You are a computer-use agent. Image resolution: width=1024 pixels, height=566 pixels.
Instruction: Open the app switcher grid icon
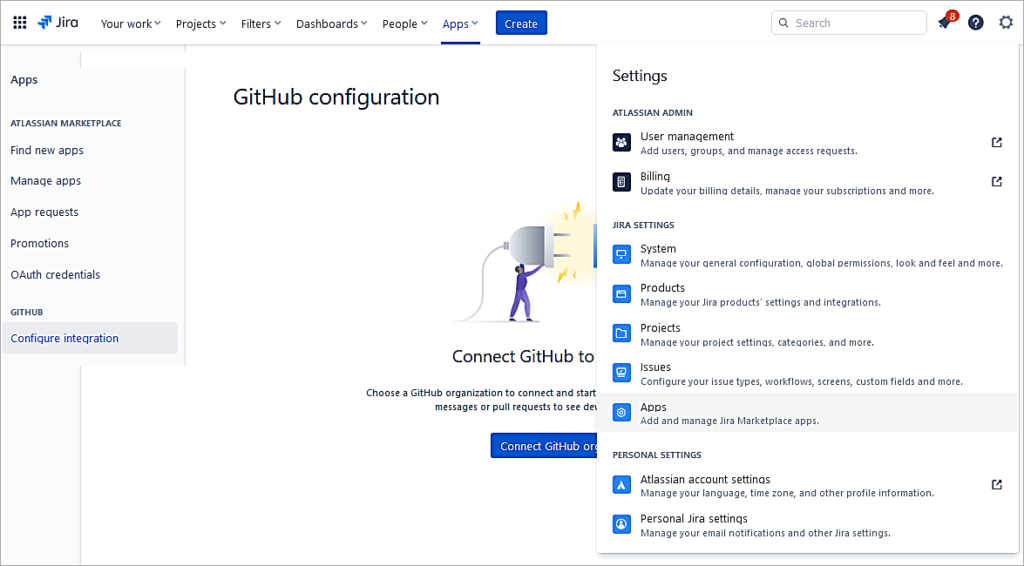pyautogui.click(x=19, y=23)
